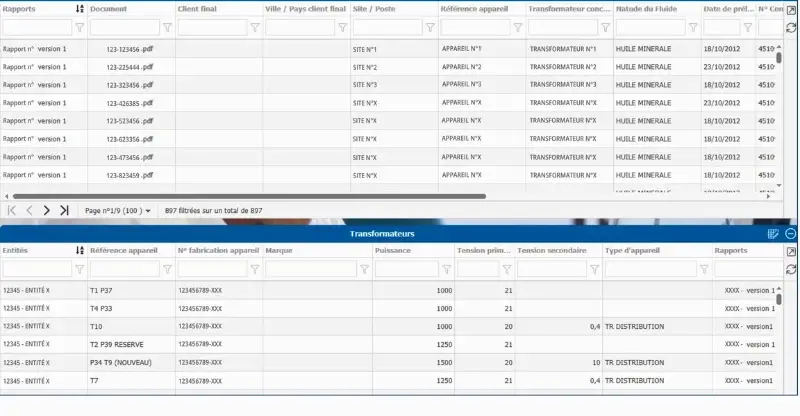Focus the Marque filter input field
This screenshot has height=416, width=800.
(x=311, y=269)
